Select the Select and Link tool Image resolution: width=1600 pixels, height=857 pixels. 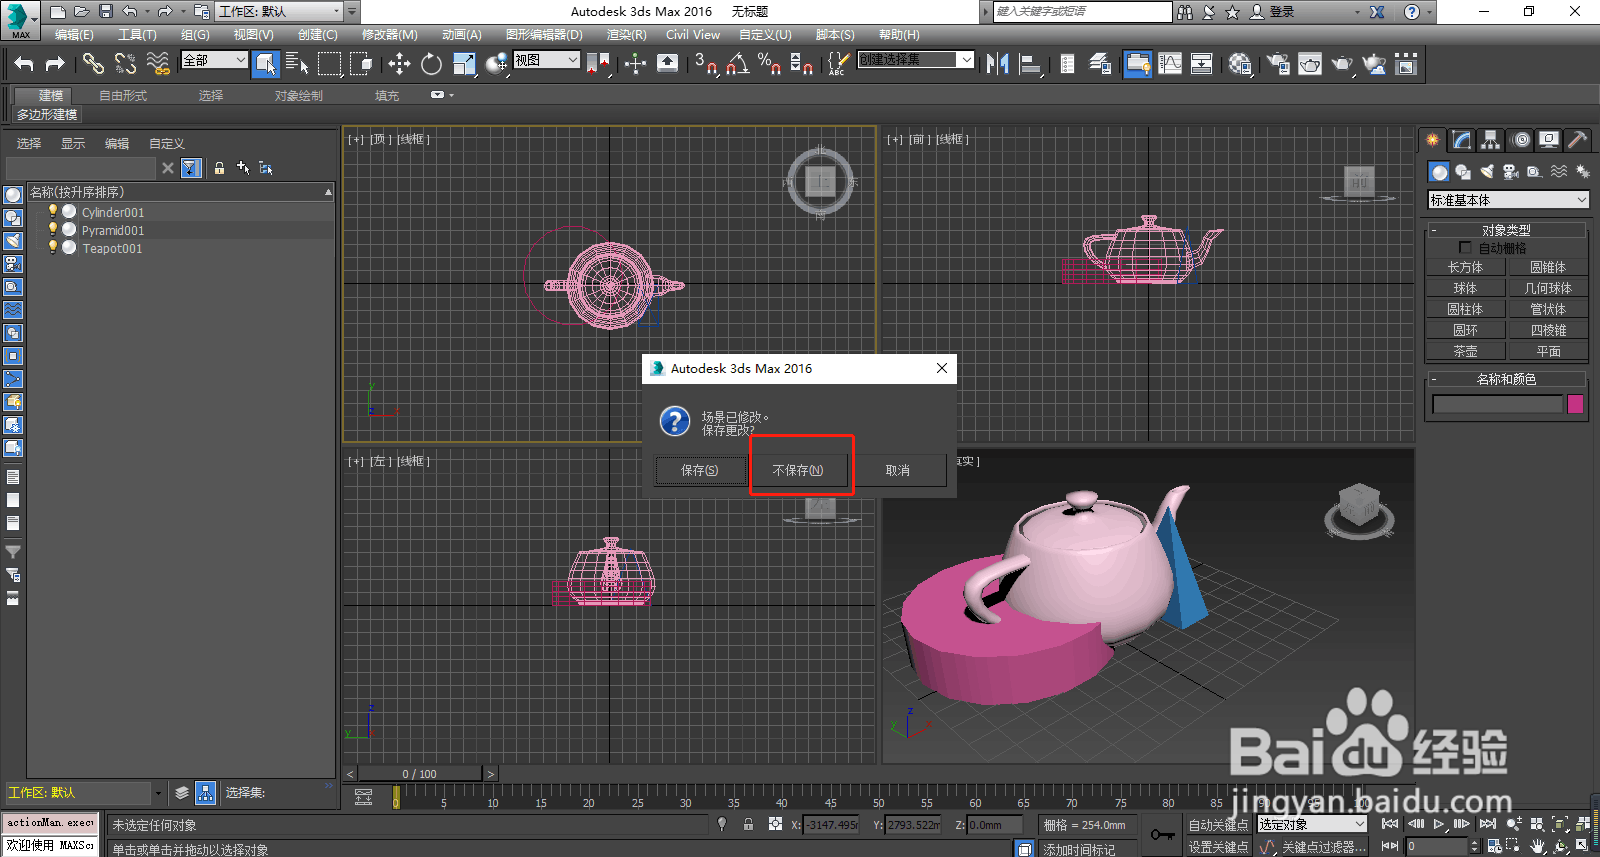click(x=93, y=64)
